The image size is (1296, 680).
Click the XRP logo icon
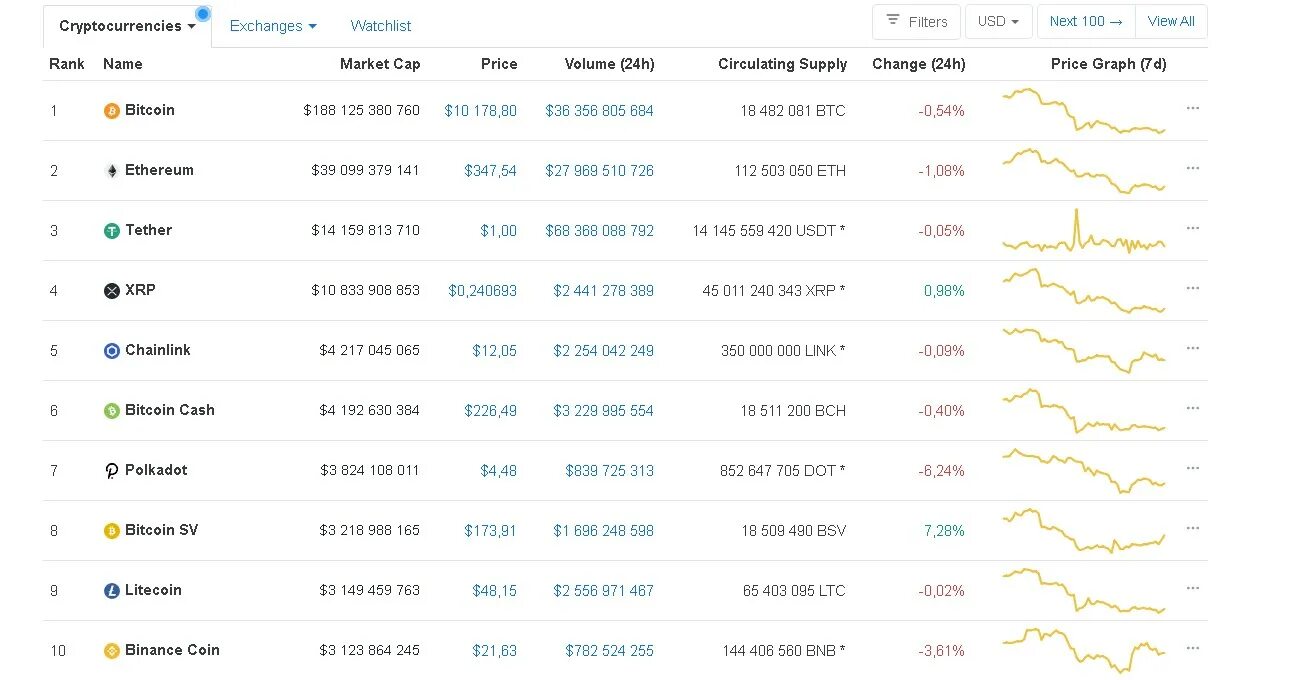112,291
